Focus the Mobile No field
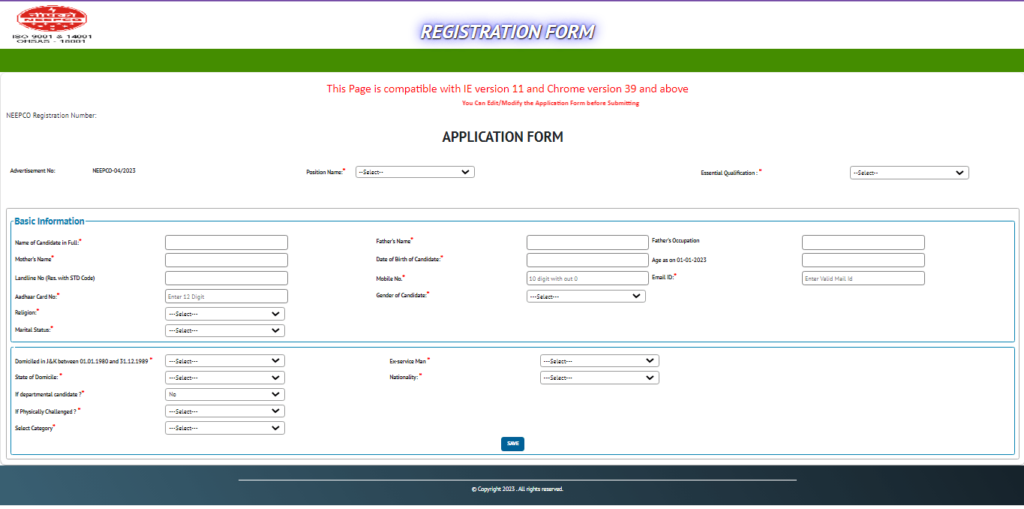The image size is (1024, 509). point(587,278)
